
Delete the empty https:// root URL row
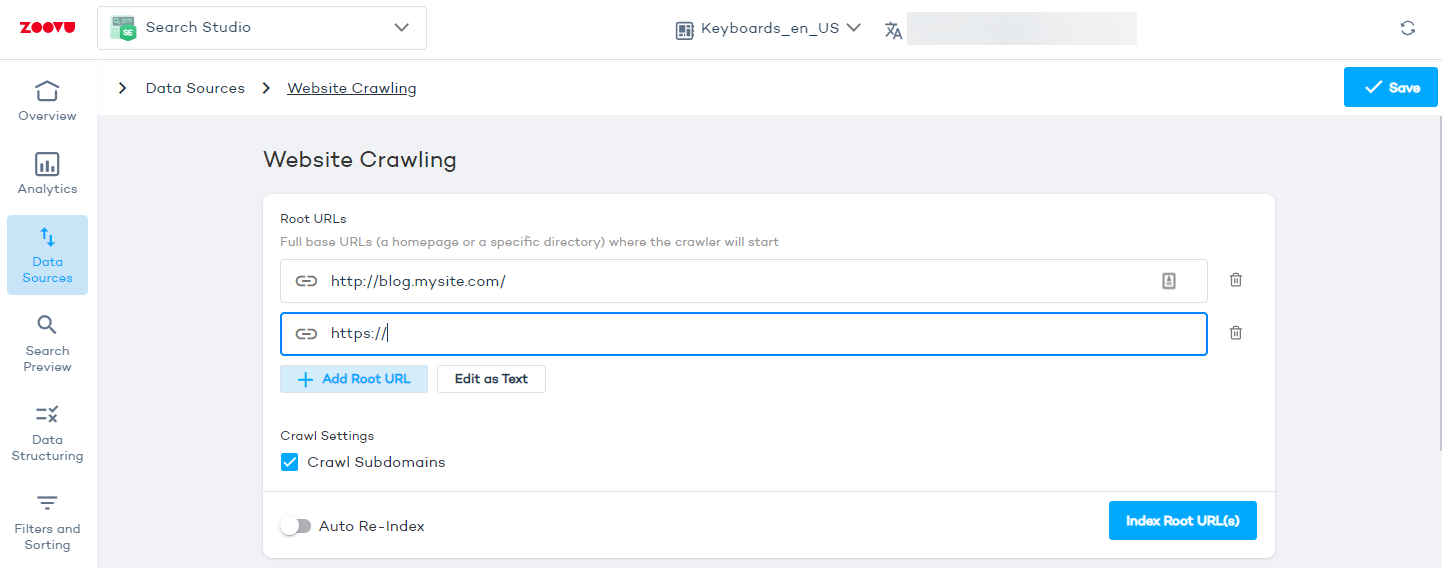click(x=1235, y=333)
